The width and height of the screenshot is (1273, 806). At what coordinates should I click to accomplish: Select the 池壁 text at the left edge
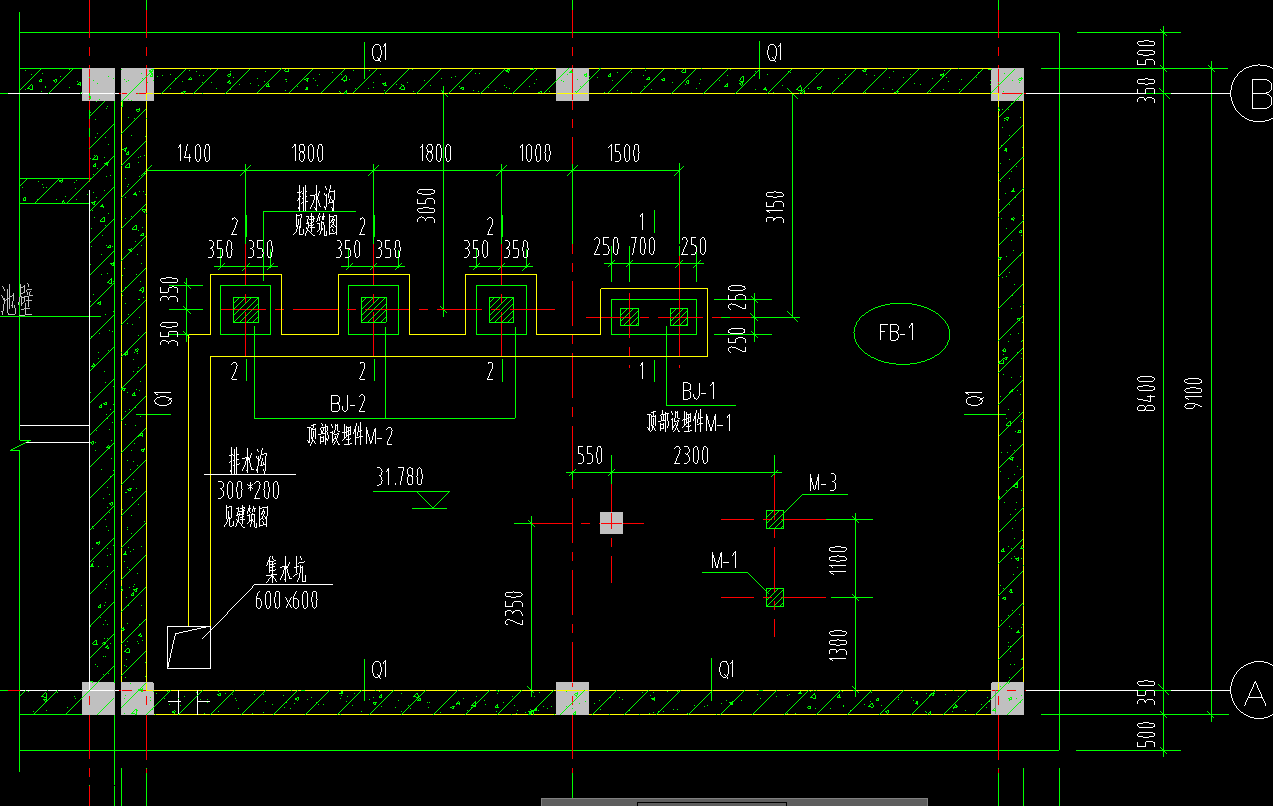[x=16, y=301]
